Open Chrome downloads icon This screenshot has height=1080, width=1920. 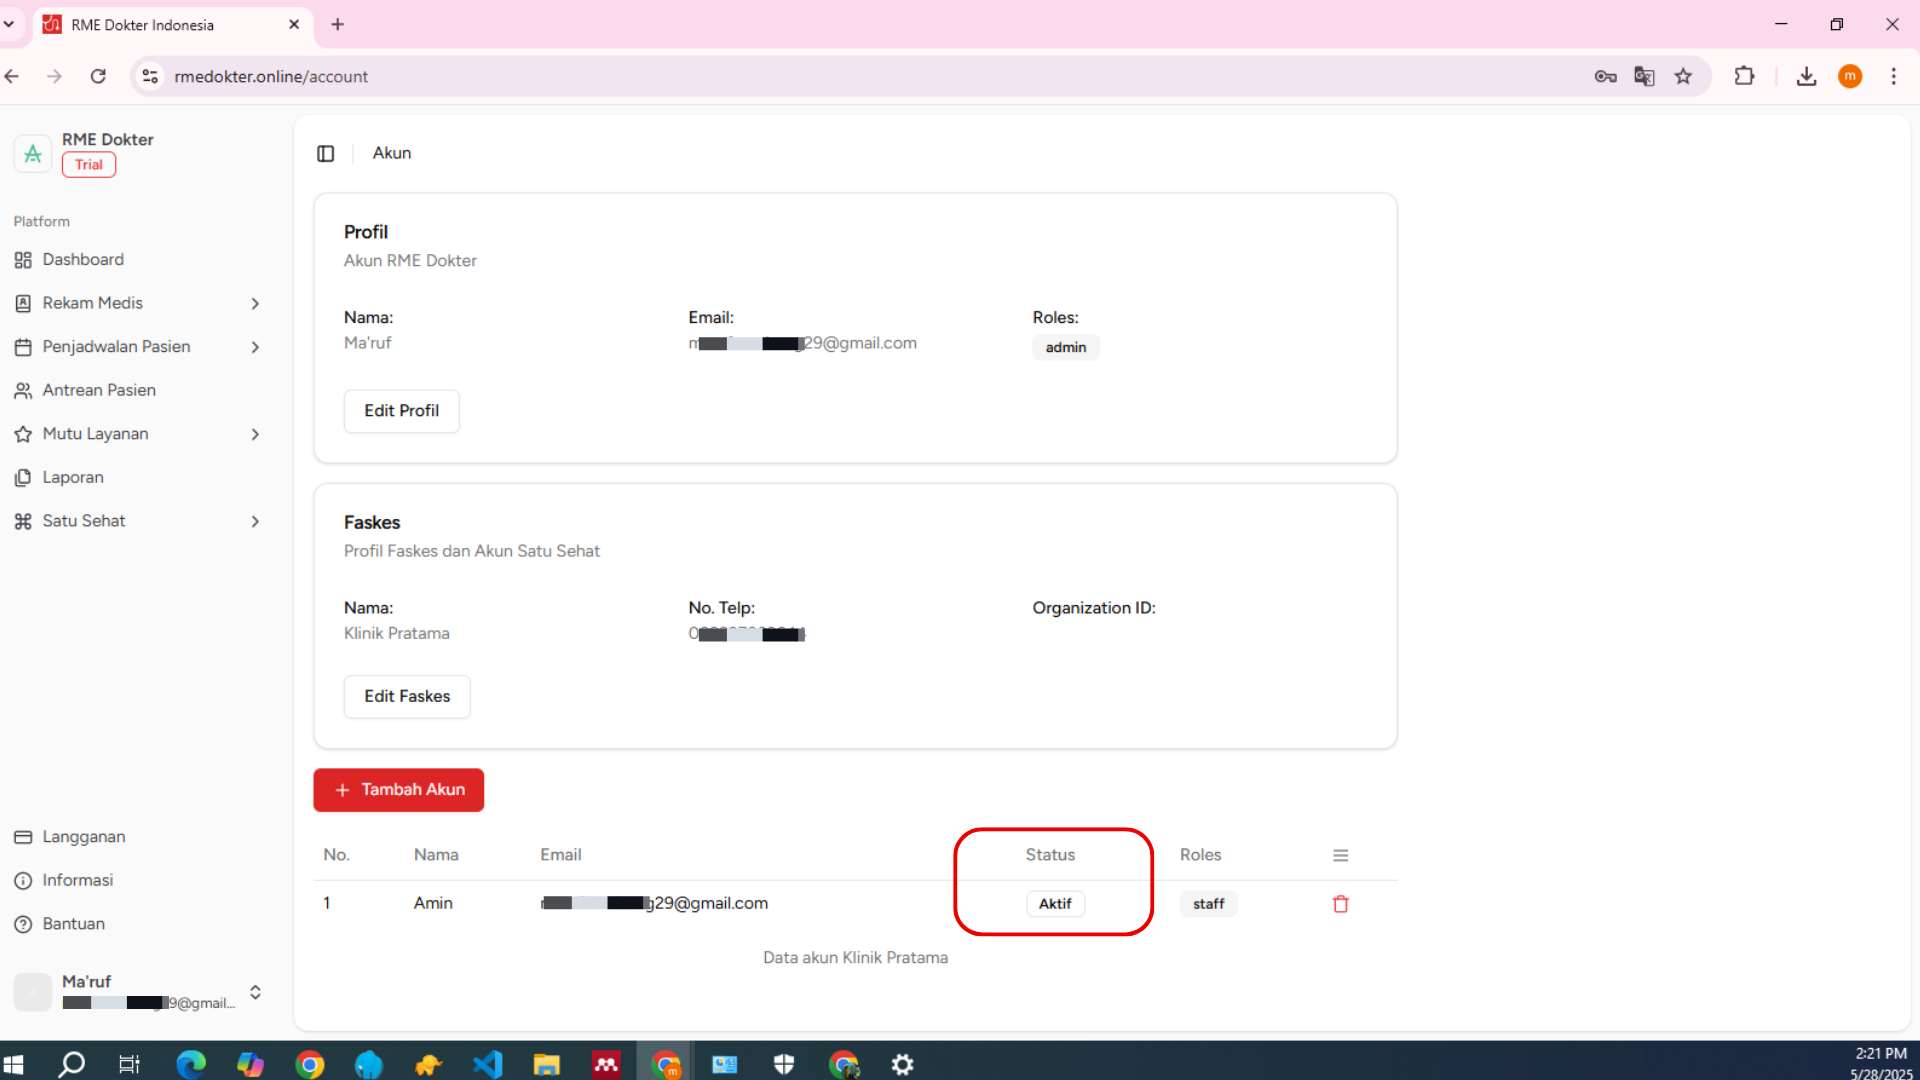click(1806, 76)
